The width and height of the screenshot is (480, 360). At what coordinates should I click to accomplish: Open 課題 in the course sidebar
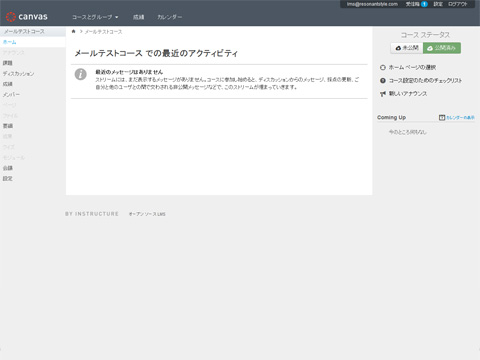[8, 63]
